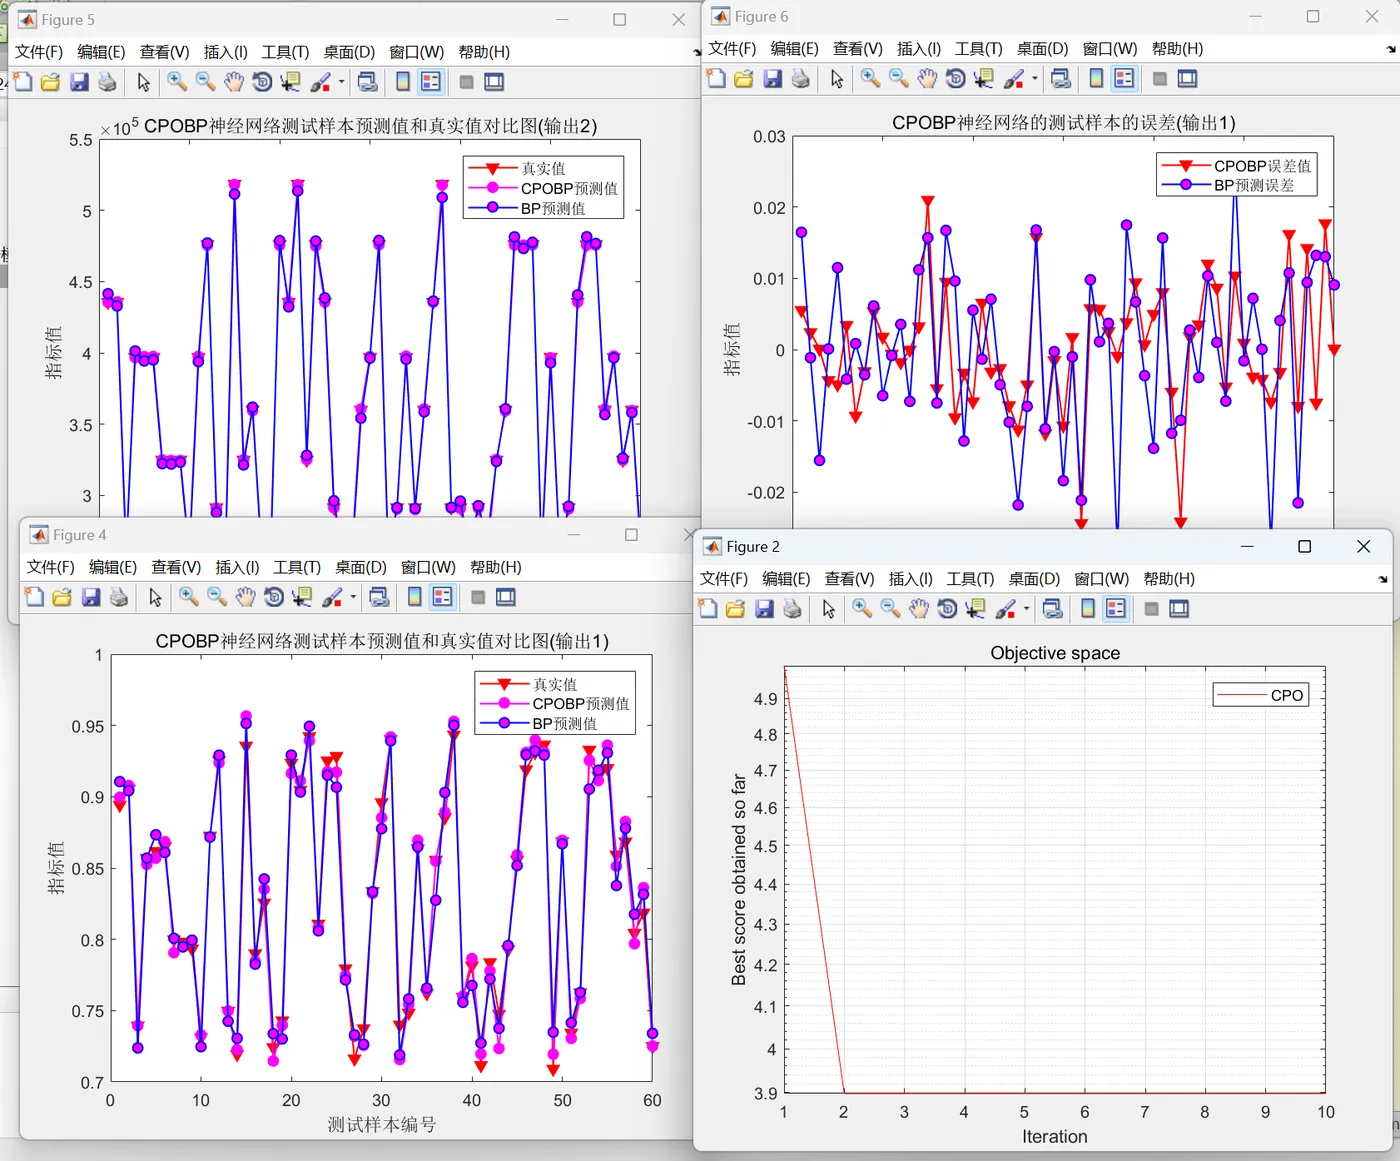Maximize the Figure 6 window

point(1313,16)
